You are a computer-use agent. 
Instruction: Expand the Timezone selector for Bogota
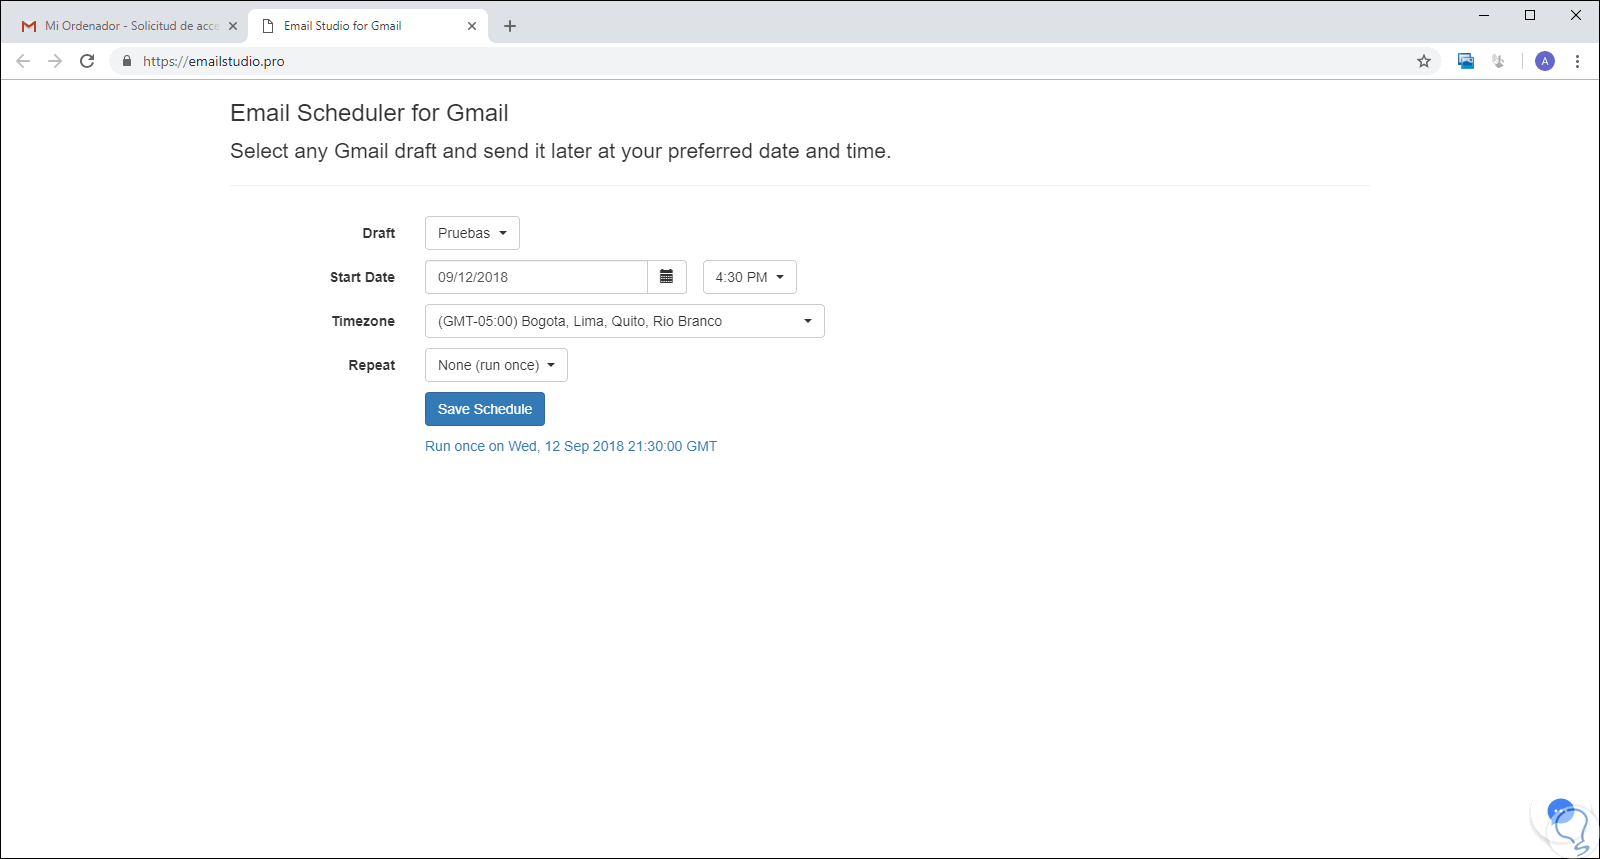[x=624, y=321]
